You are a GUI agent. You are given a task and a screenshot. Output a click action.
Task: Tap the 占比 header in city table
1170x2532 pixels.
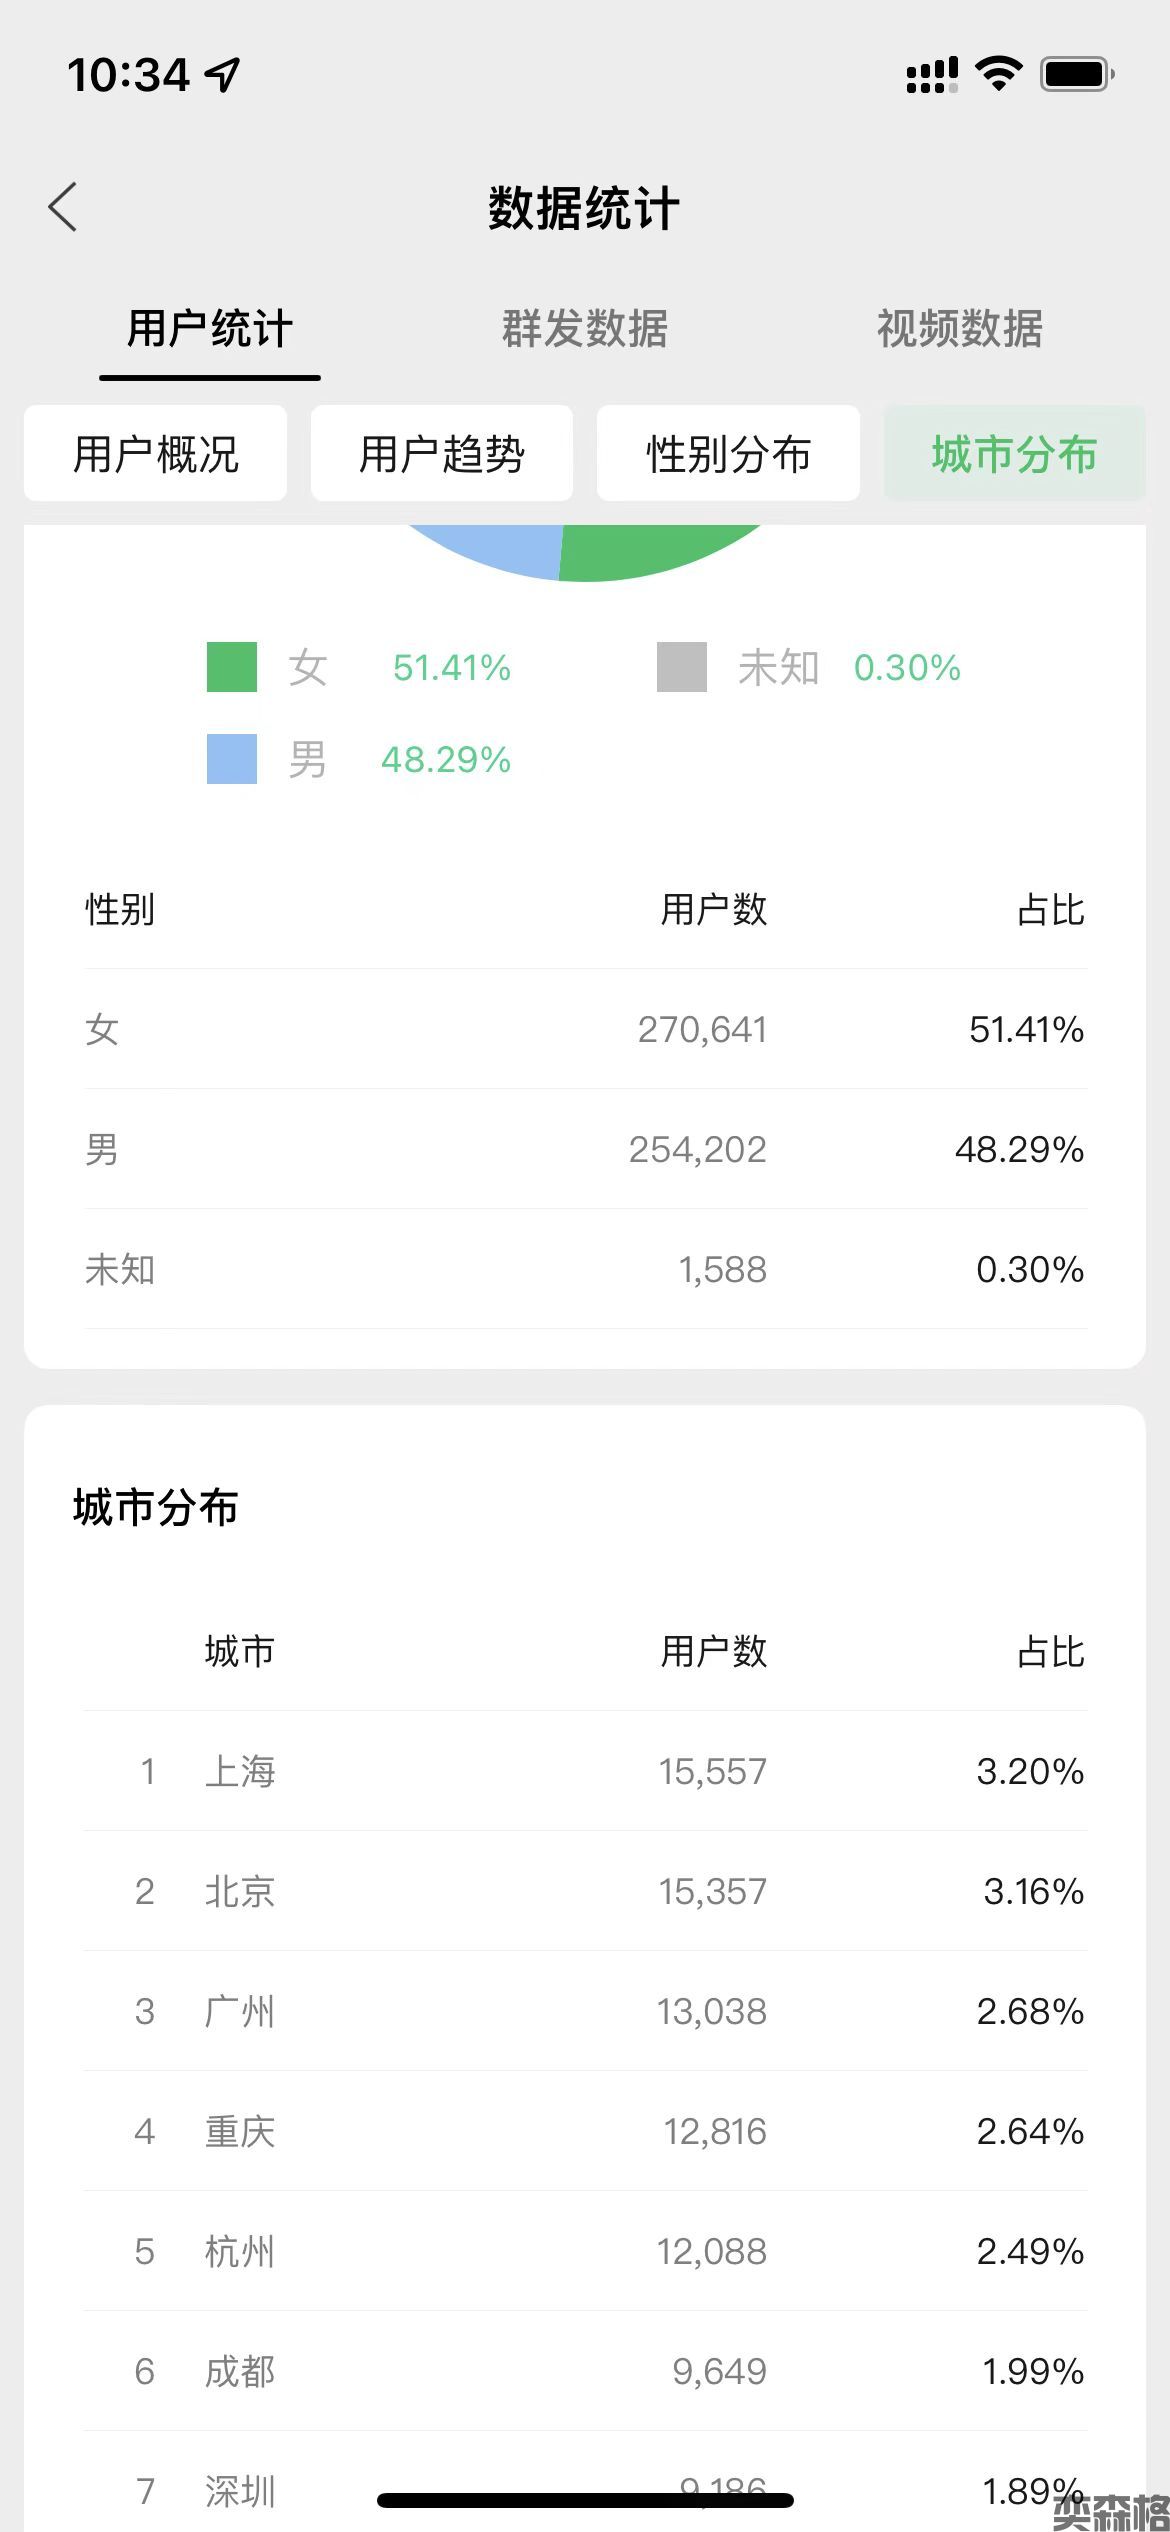(1050, 1651)
